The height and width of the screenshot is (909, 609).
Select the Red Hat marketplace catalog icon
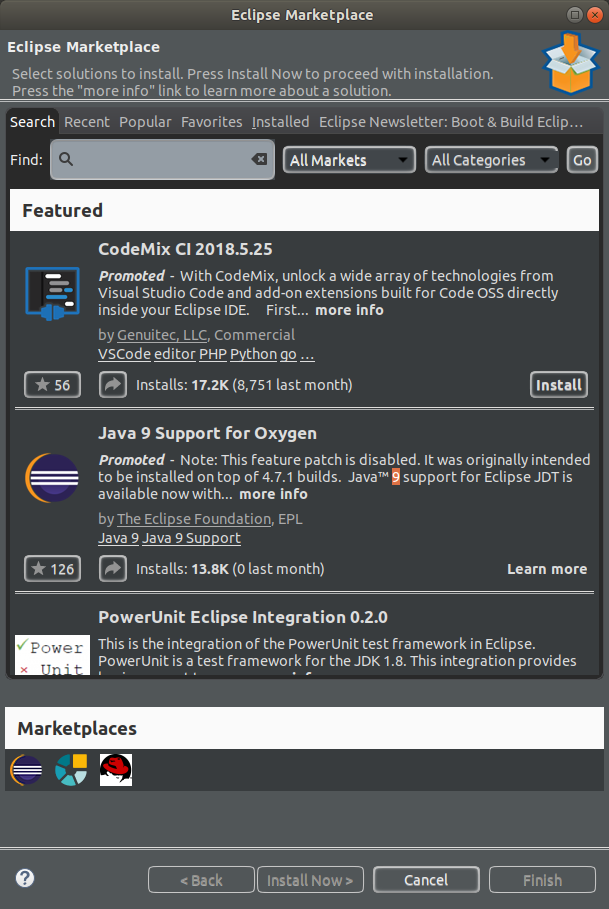pos(116,770)
